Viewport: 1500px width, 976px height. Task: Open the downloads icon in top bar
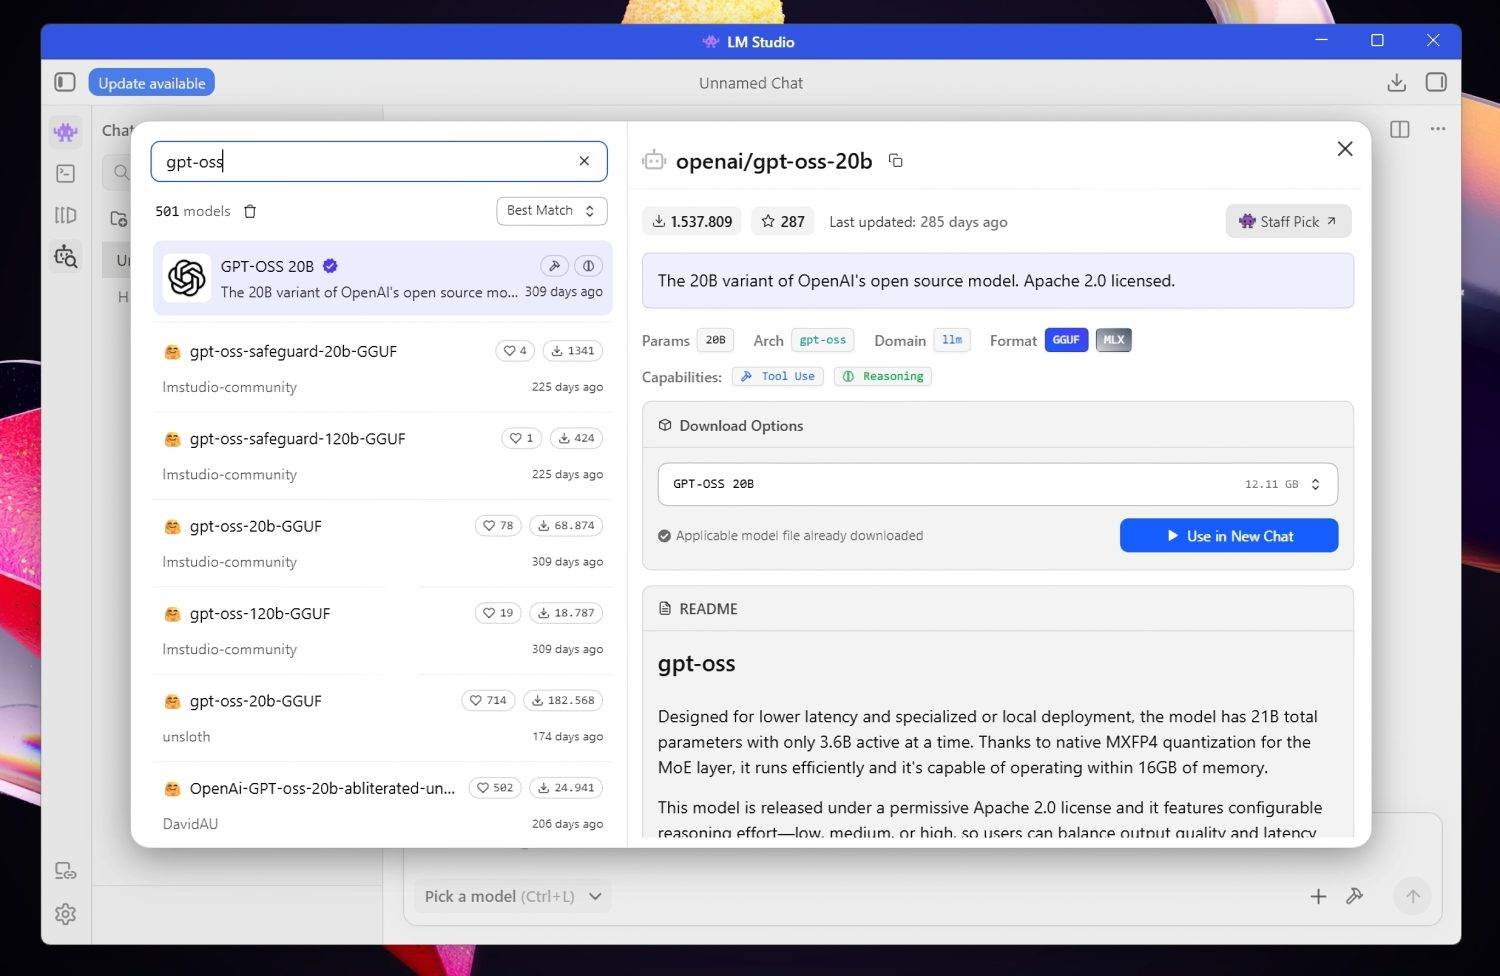tap(1397, 82)
